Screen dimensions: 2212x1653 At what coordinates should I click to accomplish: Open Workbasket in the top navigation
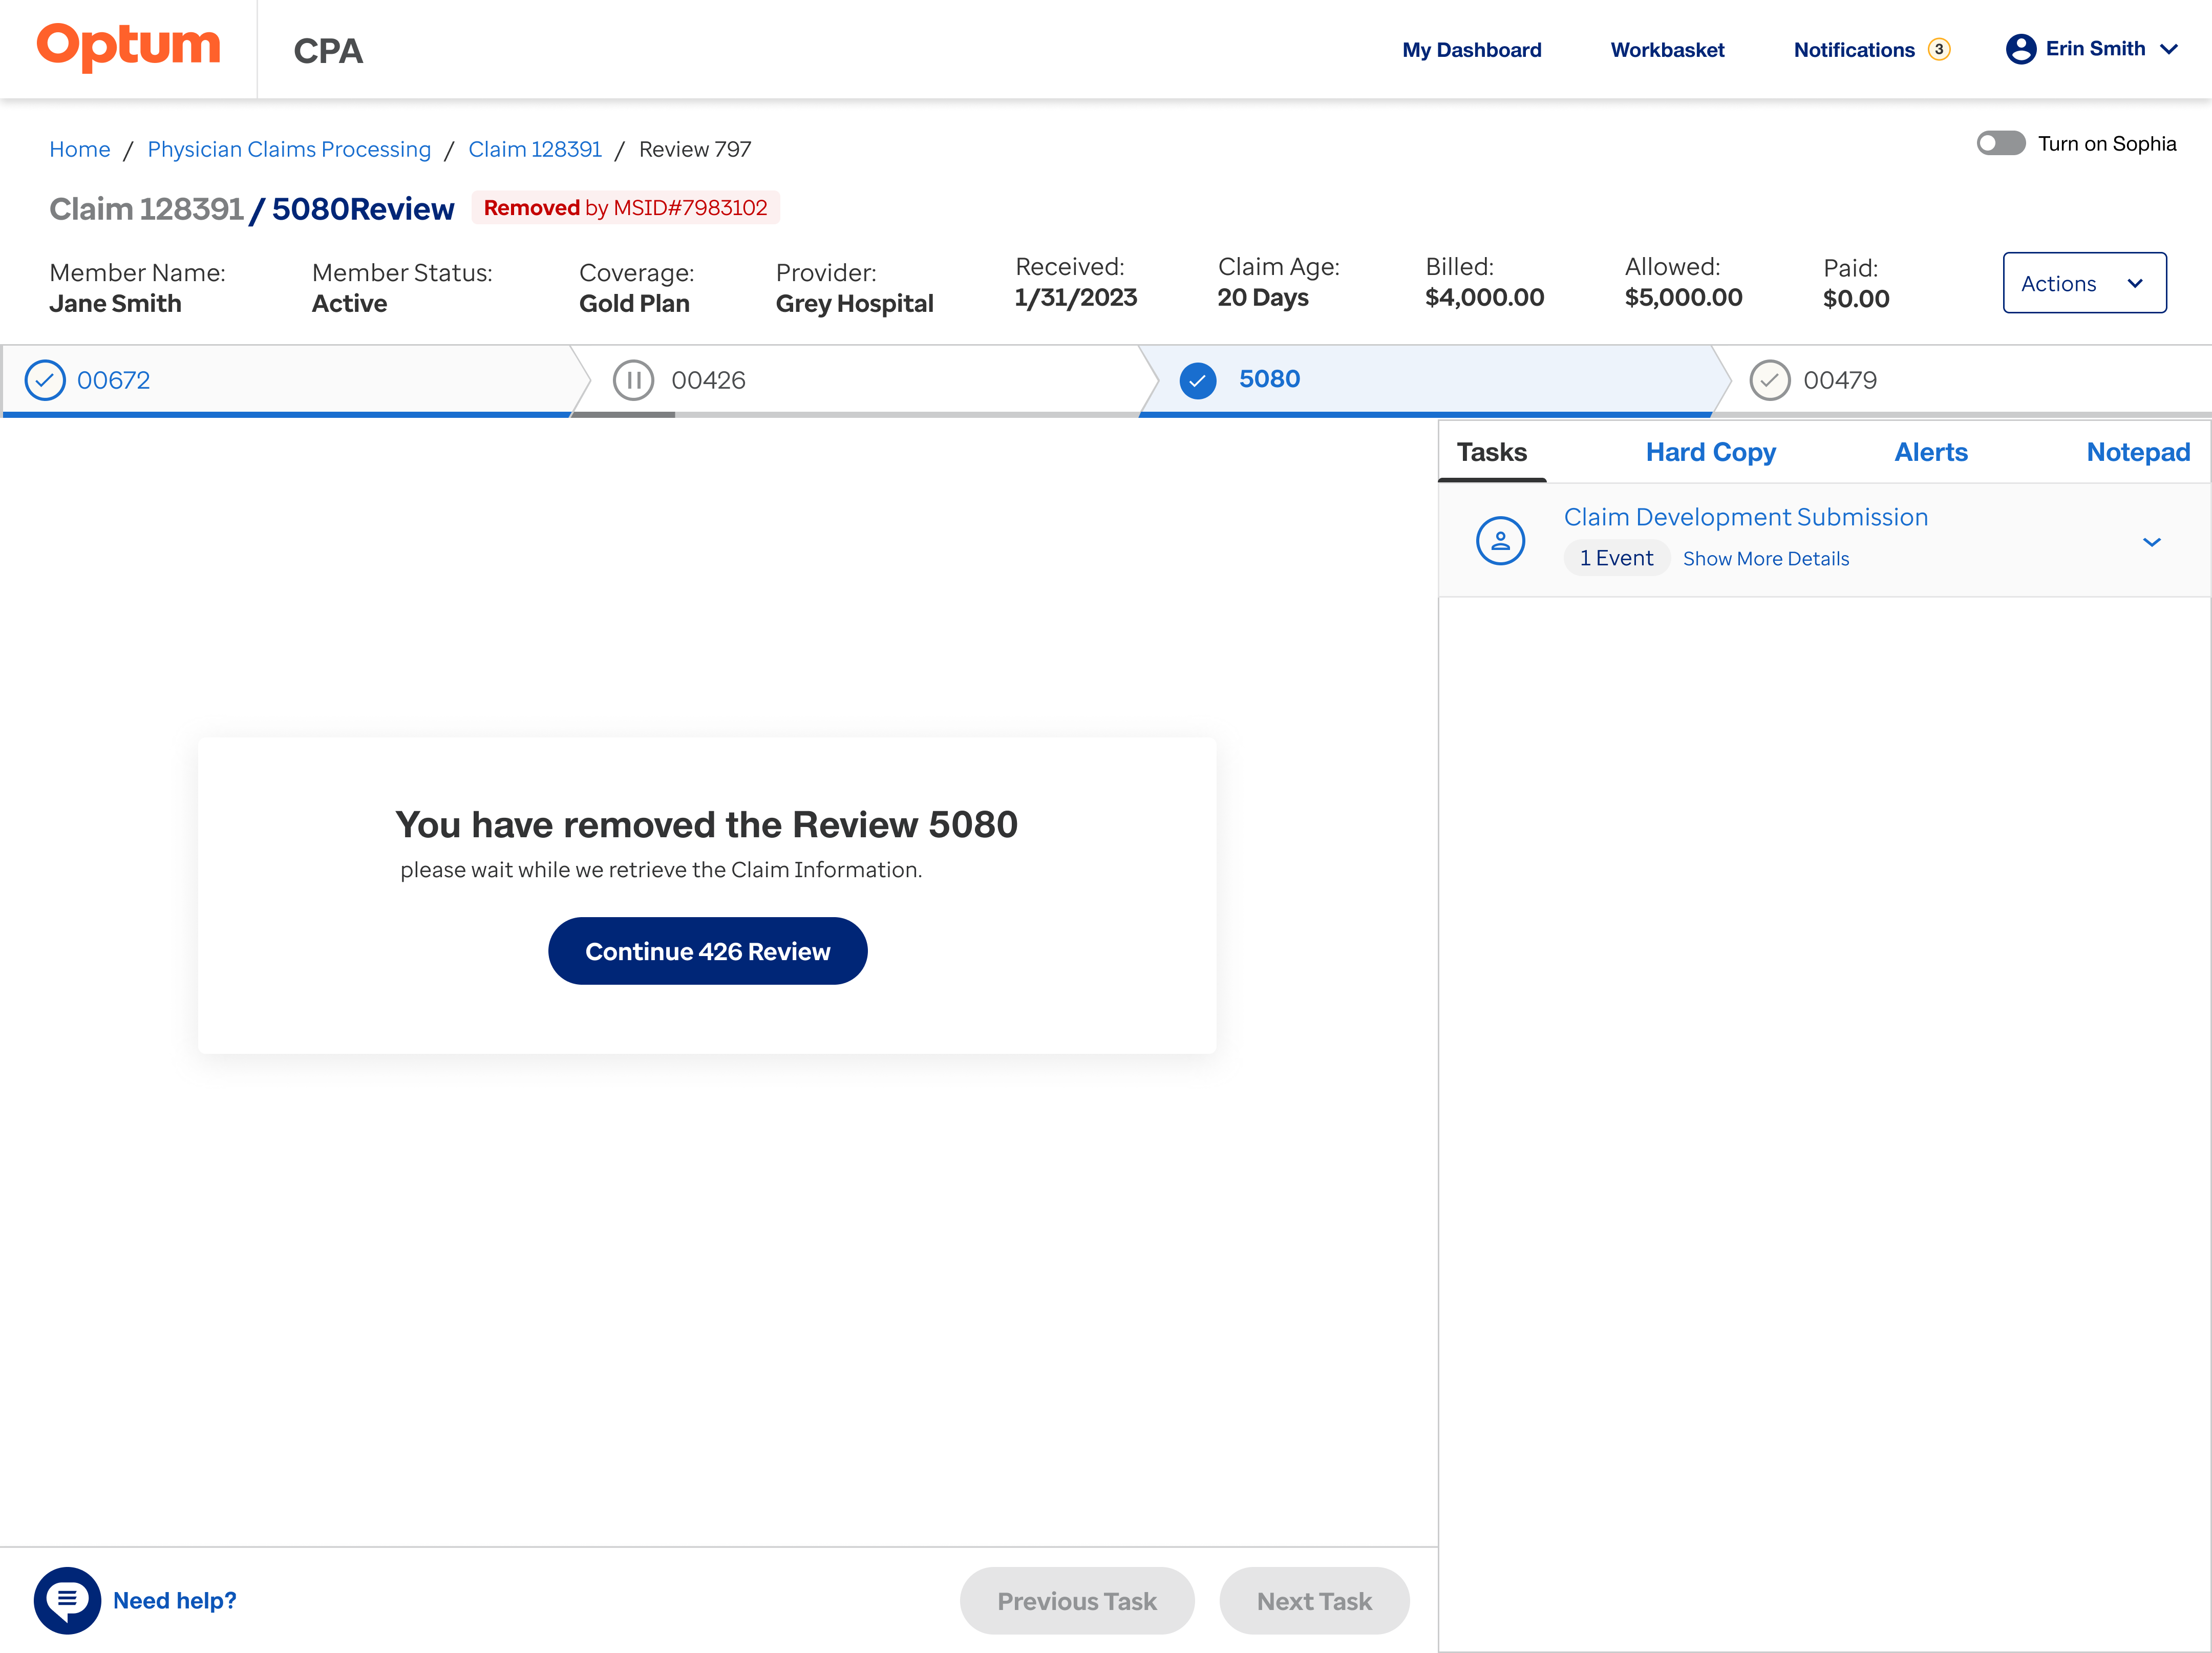[1667, 50]
